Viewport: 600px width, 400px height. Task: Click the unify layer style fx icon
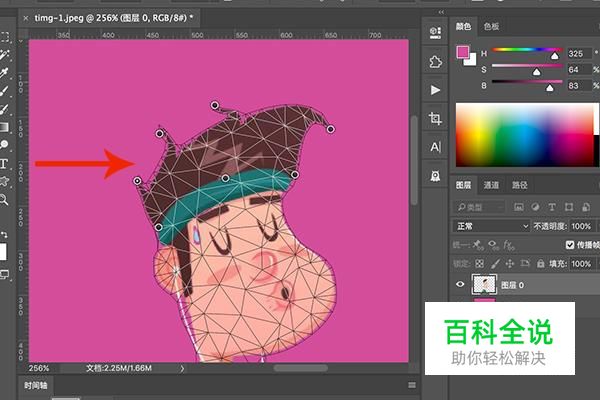(509, 245)
